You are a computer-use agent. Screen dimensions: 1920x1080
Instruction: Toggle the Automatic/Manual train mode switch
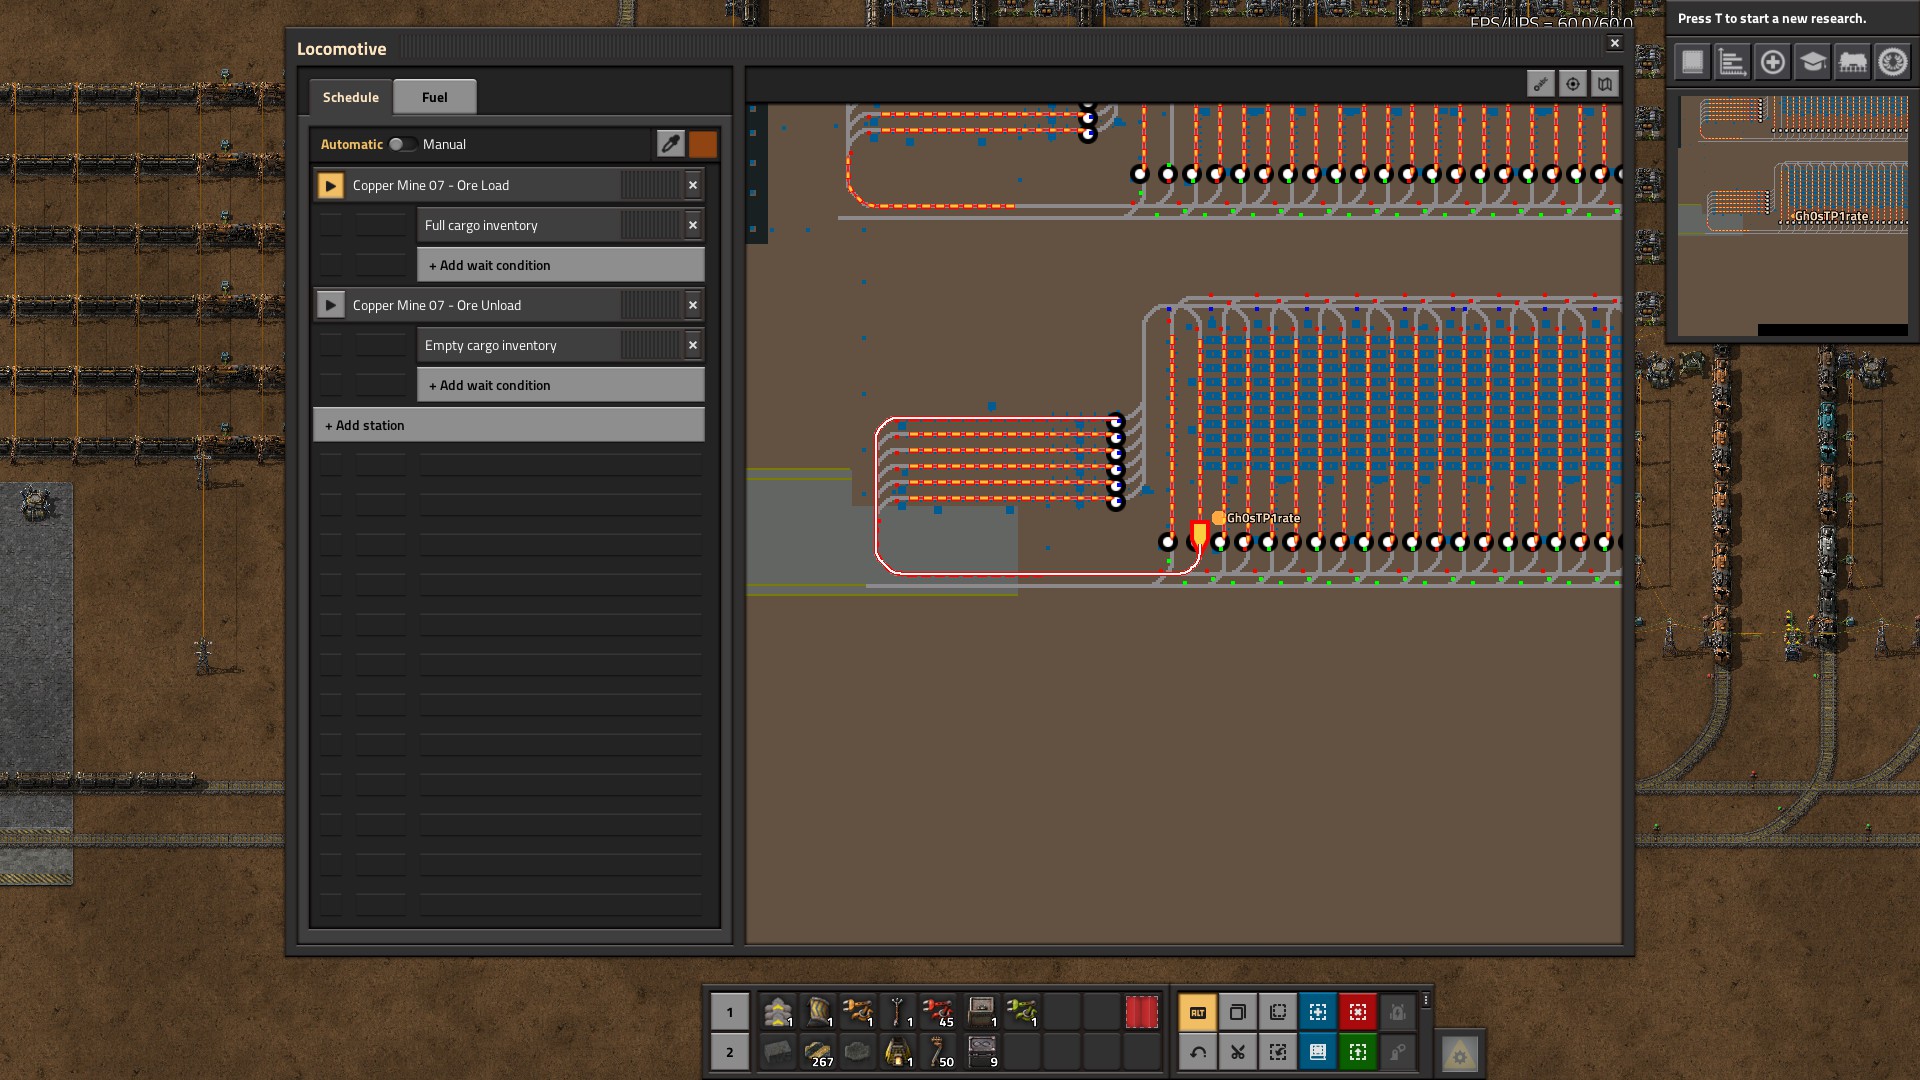[402, 144]
